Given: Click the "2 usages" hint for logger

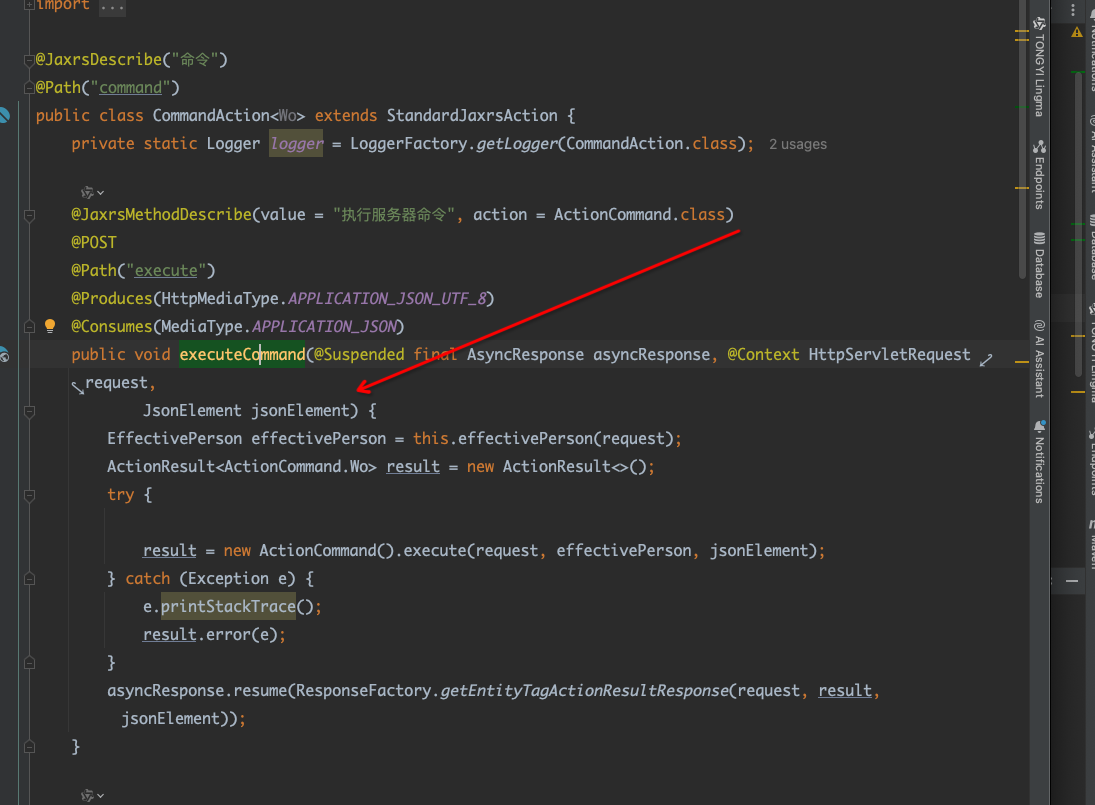Looking at the screenshot, I should [797, 144].
